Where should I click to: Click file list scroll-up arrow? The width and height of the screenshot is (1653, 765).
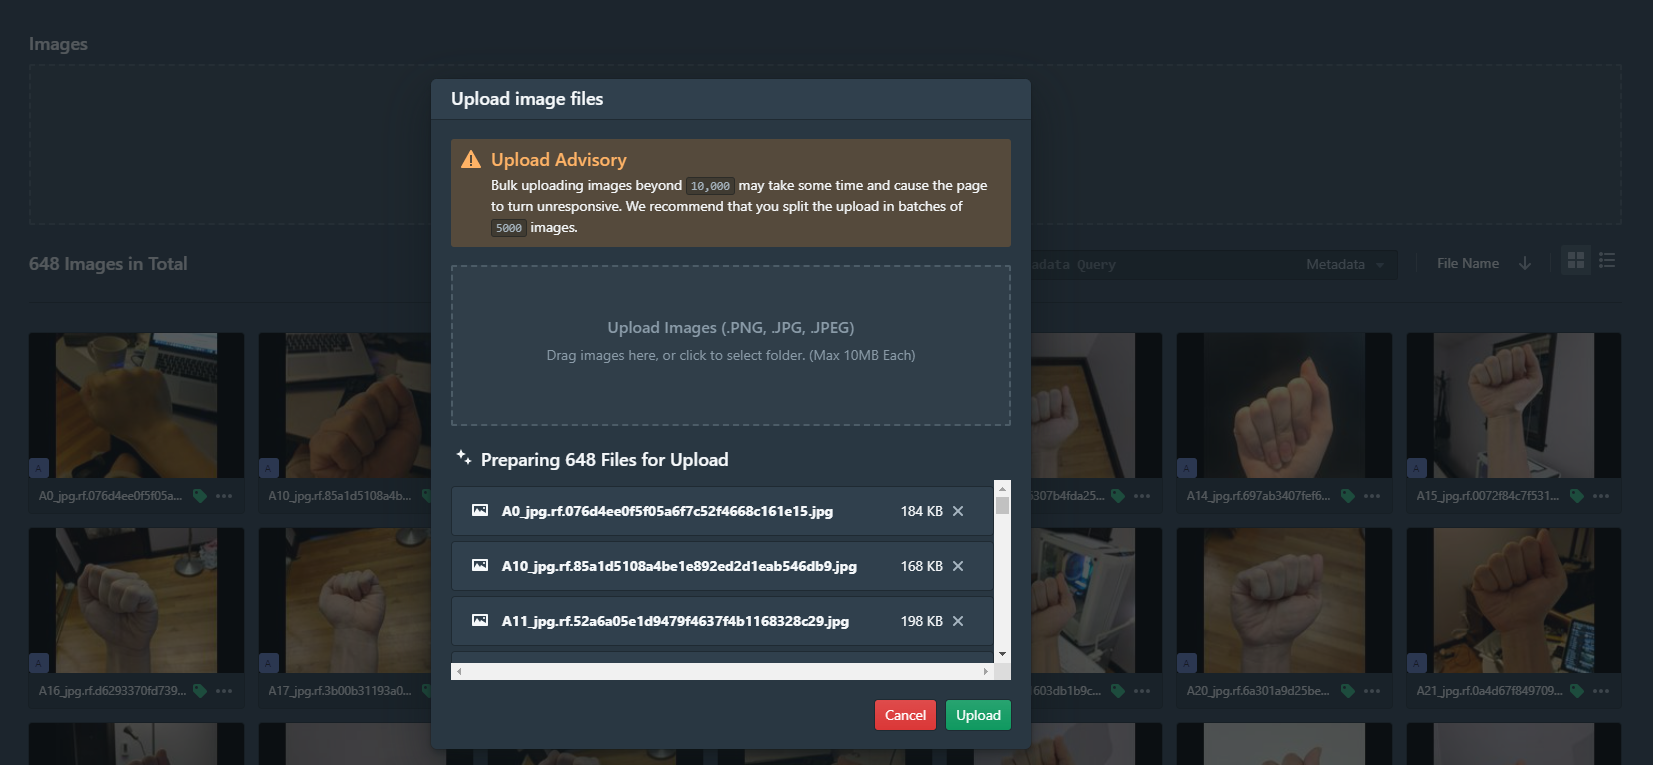click(x=1002, y=488)
